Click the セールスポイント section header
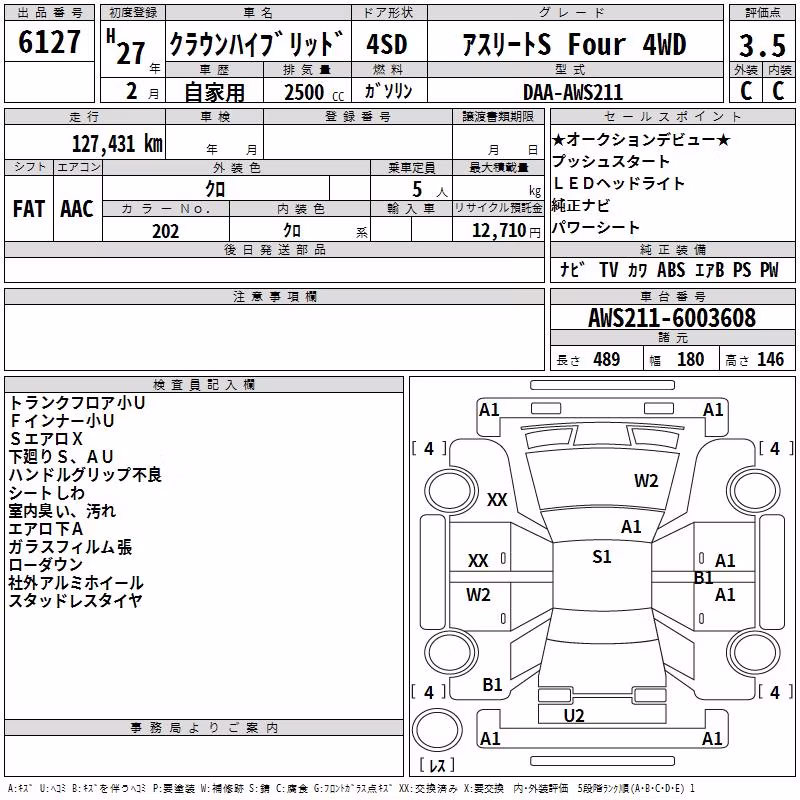The height and width of the screenshot is (800, 800). (x=672, y=116)
